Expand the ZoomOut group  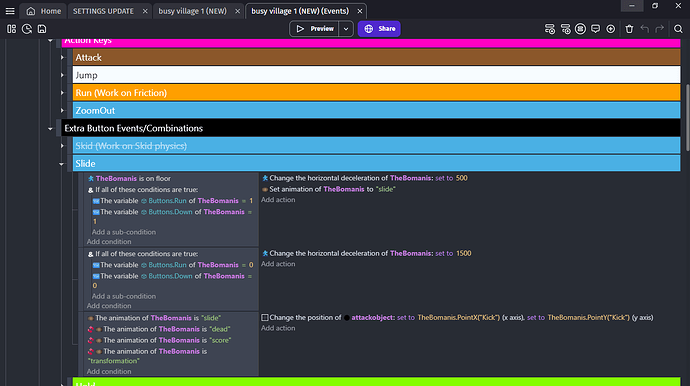62,110
